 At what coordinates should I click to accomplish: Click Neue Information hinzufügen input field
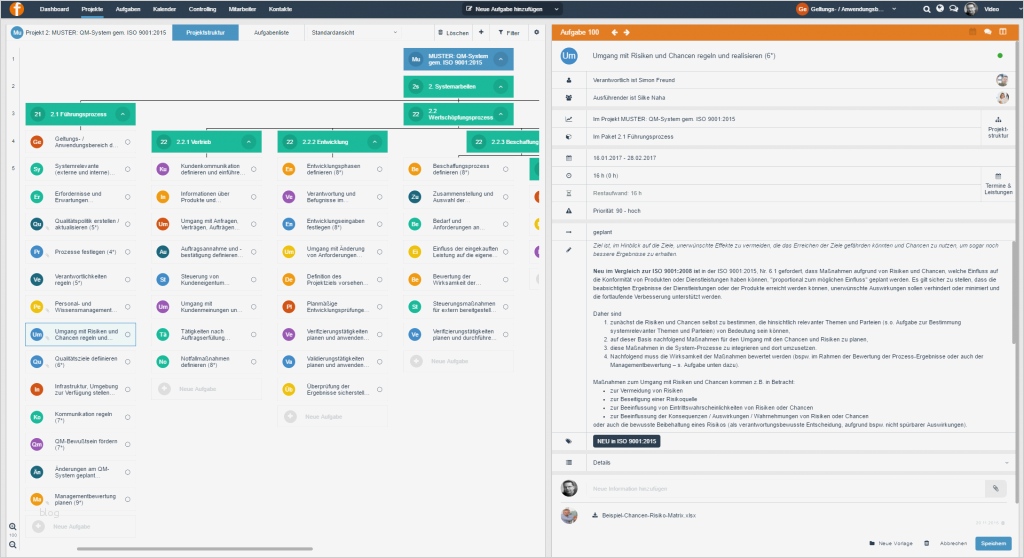[784, 488]
